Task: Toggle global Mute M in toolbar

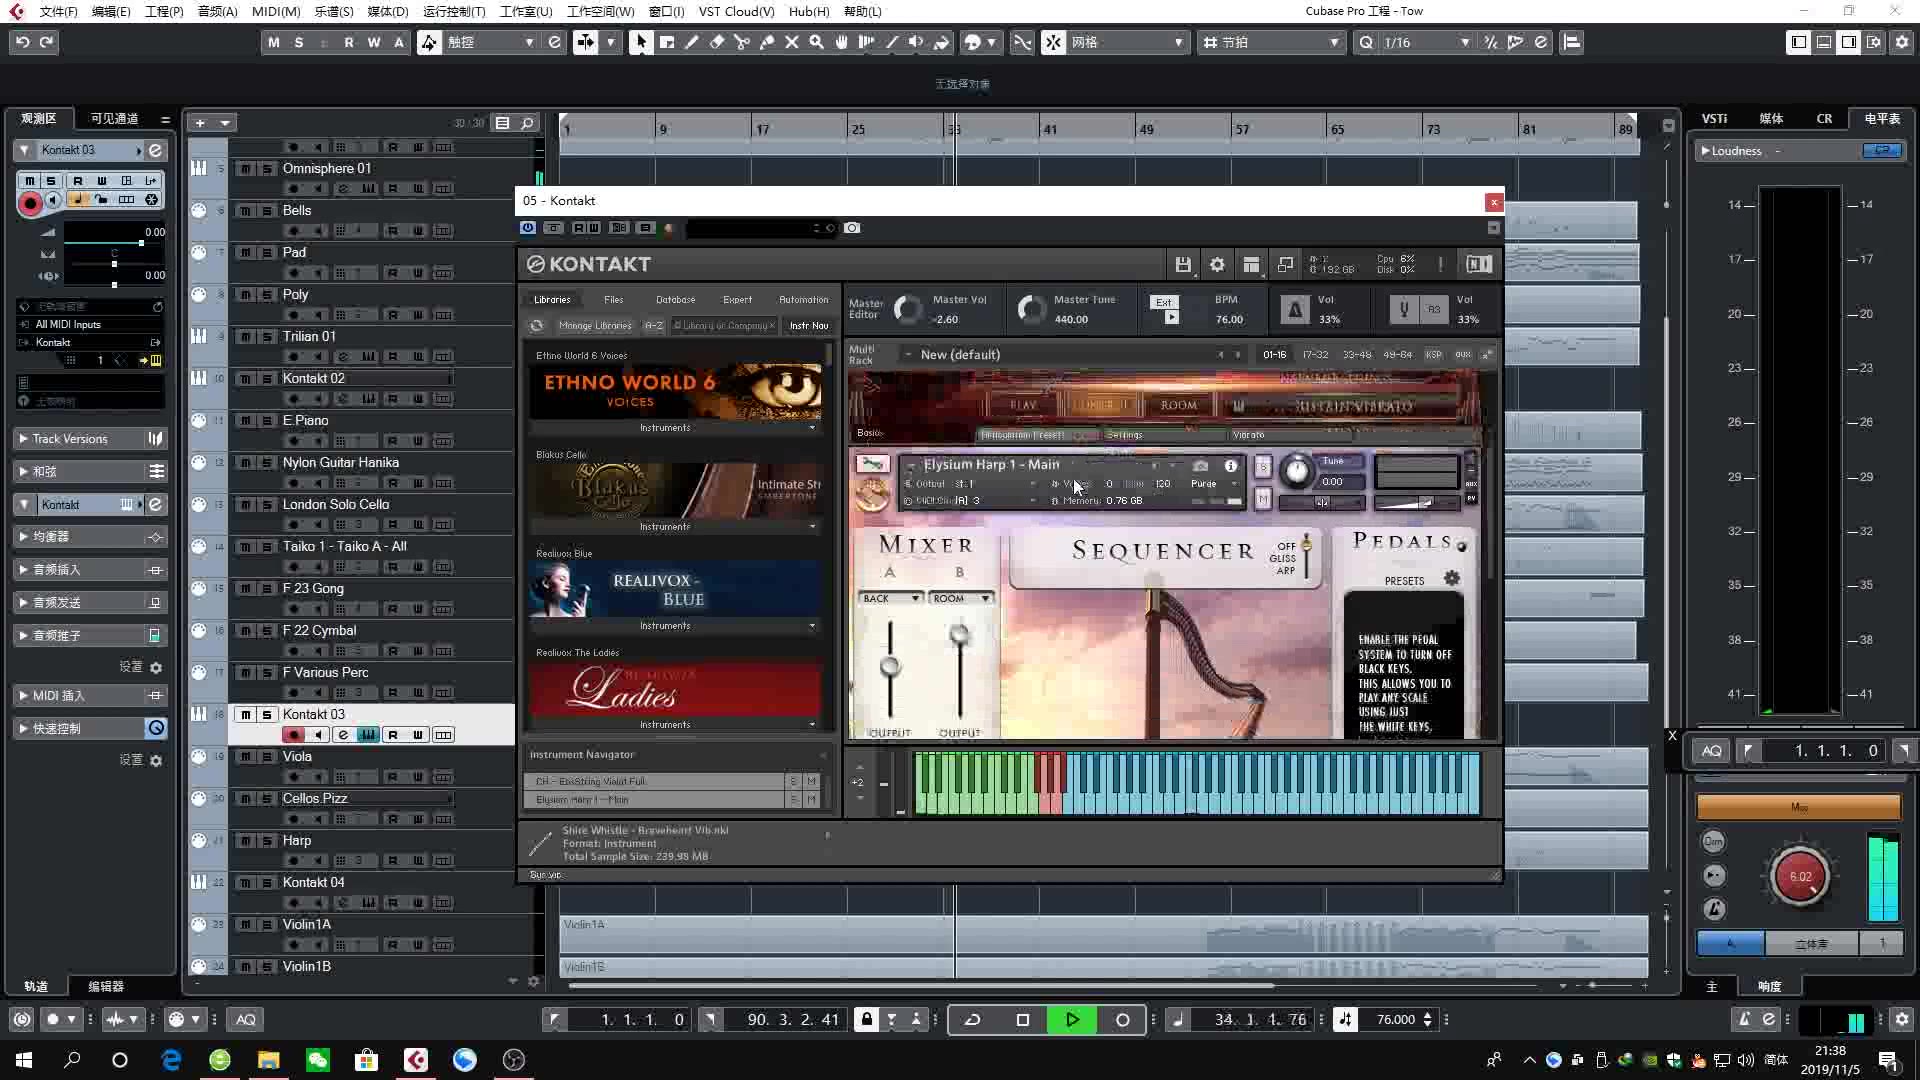Action: (274, 42)
